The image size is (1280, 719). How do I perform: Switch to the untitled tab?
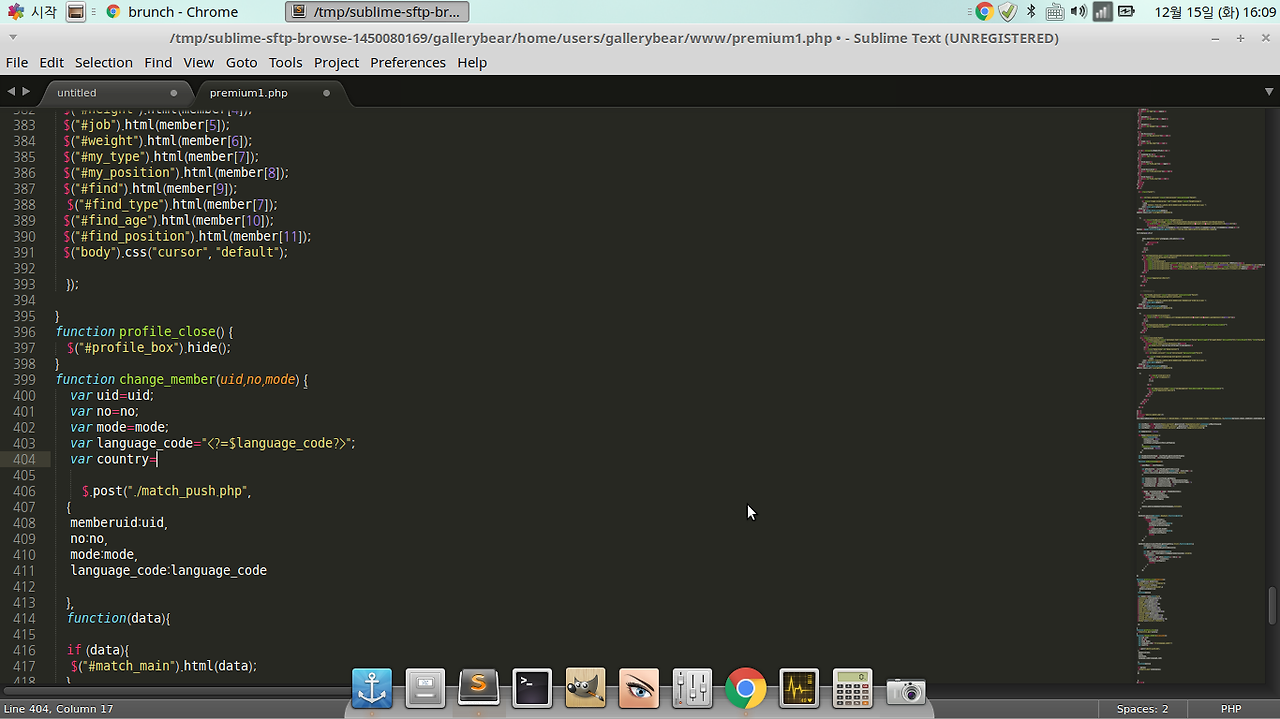77,92
